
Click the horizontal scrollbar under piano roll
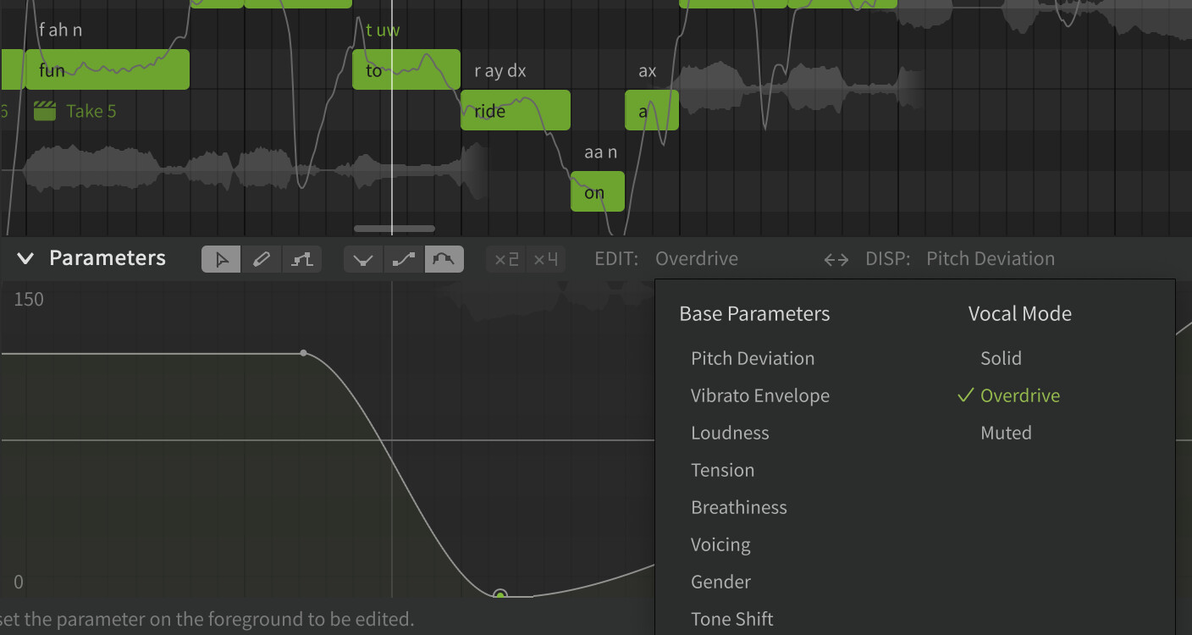(395, 228)
